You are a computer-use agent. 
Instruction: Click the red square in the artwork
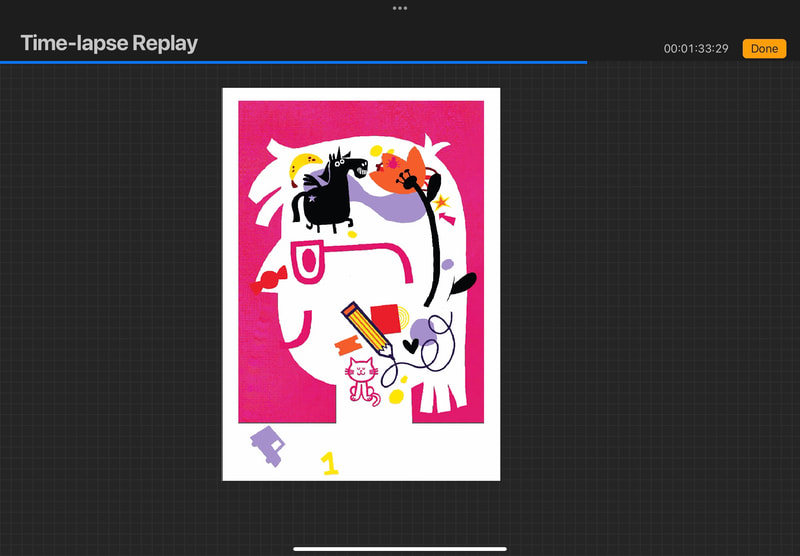(385, 317)
